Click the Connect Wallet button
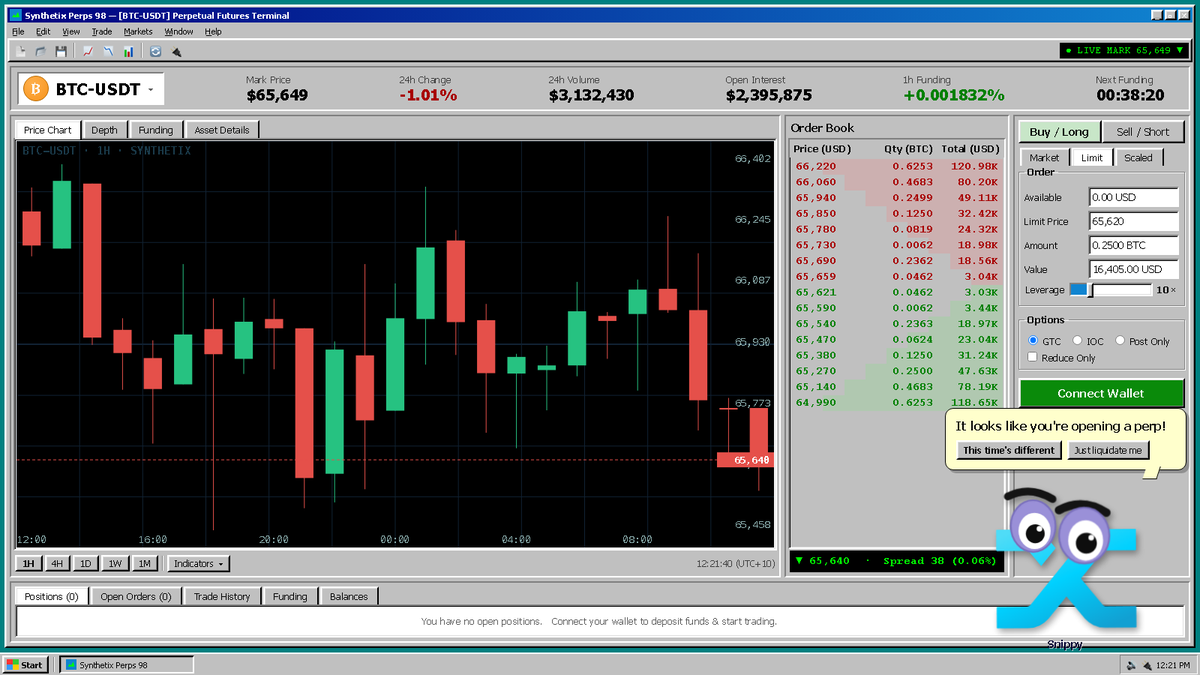The width and height of the screenshot is (1200, 675). coord(1102,393)
